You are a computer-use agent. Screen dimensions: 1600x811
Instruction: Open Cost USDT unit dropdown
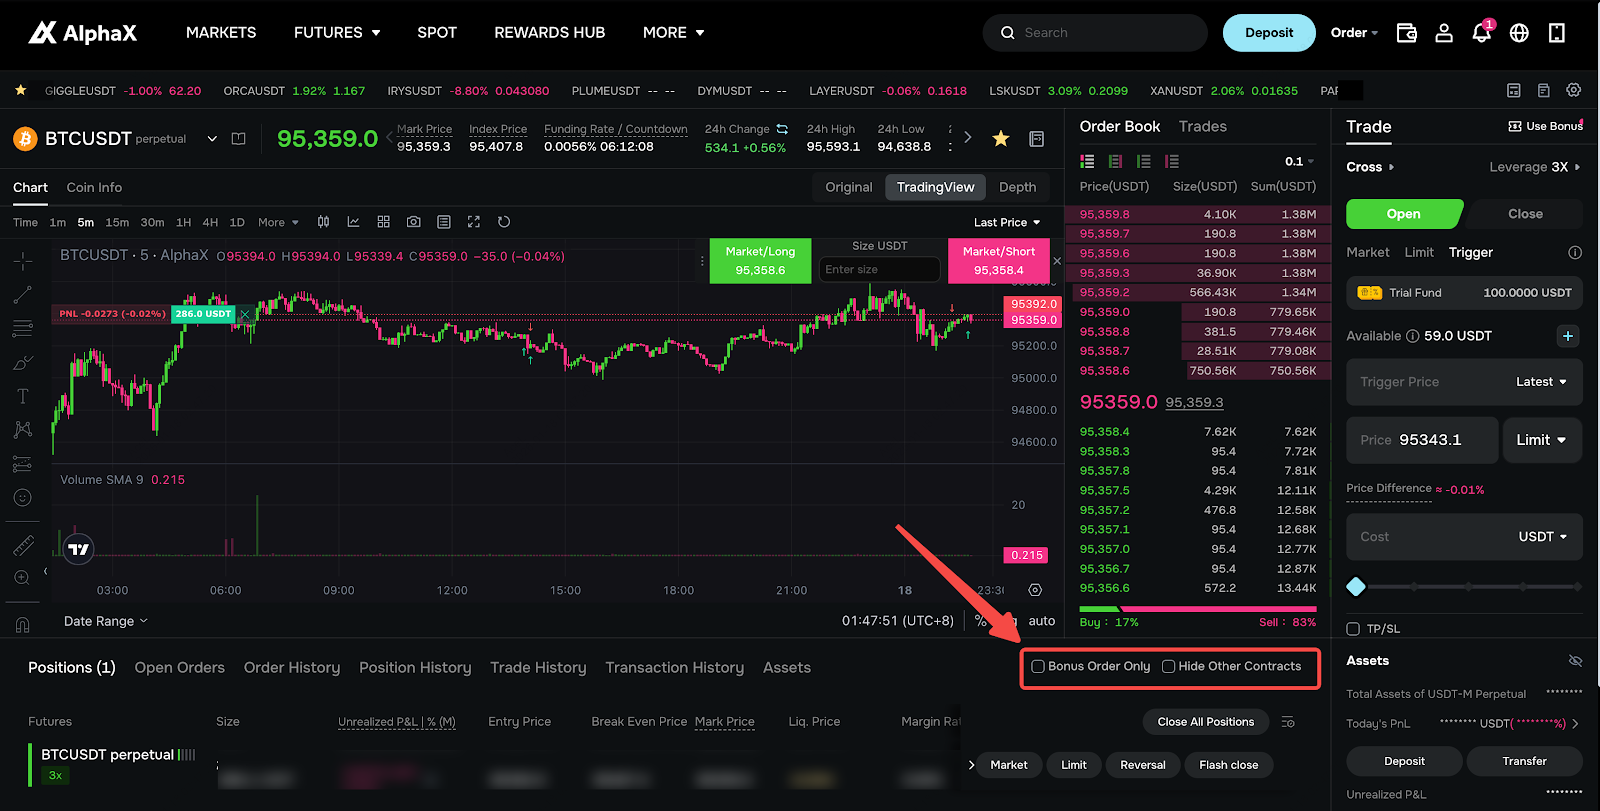1543,537
